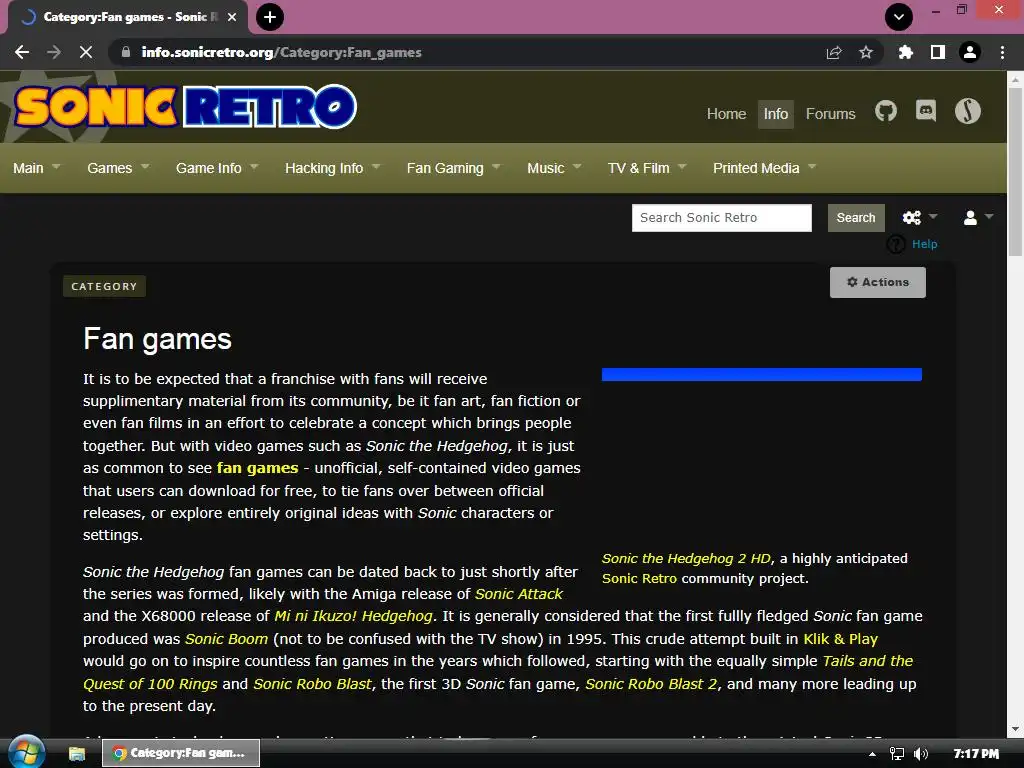Open Tails and the Quest of 100 Rings link
Image resolution: width=1024 pixels, height=768 pixels.
coord(867,661)
